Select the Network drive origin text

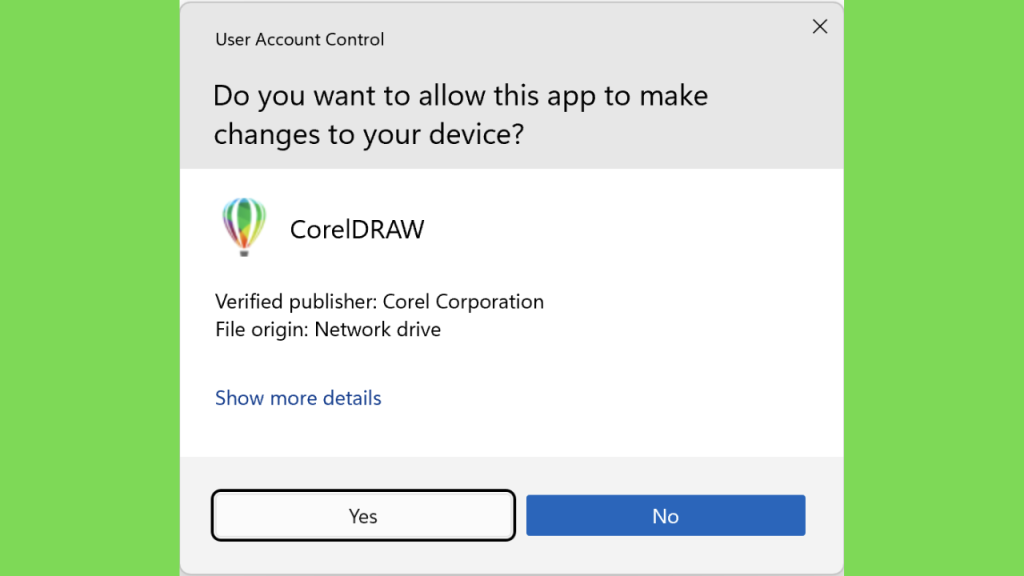coord(377,329)
